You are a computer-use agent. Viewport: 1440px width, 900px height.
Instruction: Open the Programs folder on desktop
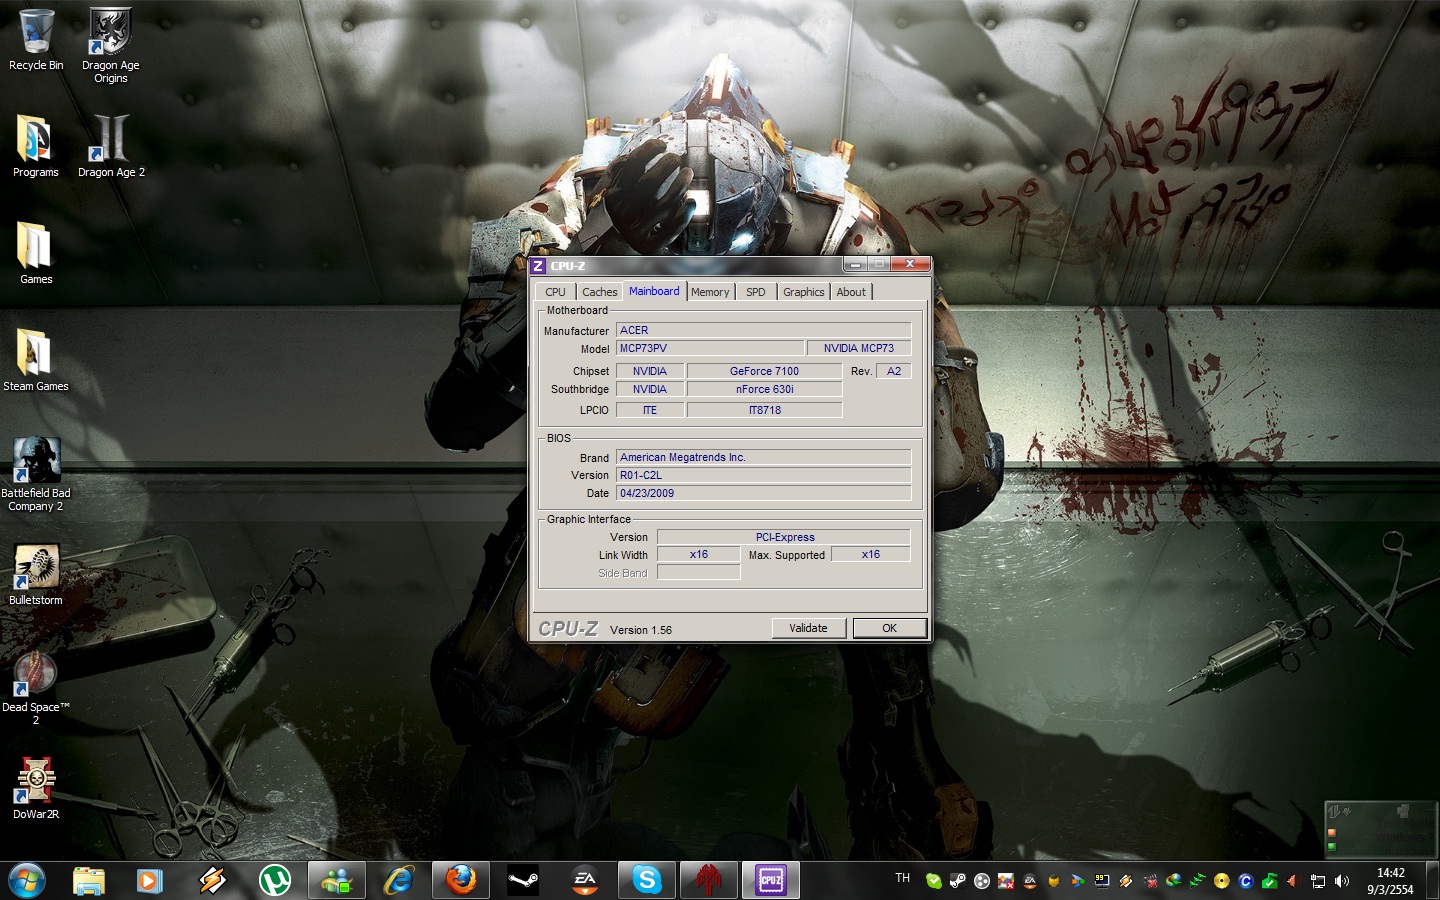point(36,146)
